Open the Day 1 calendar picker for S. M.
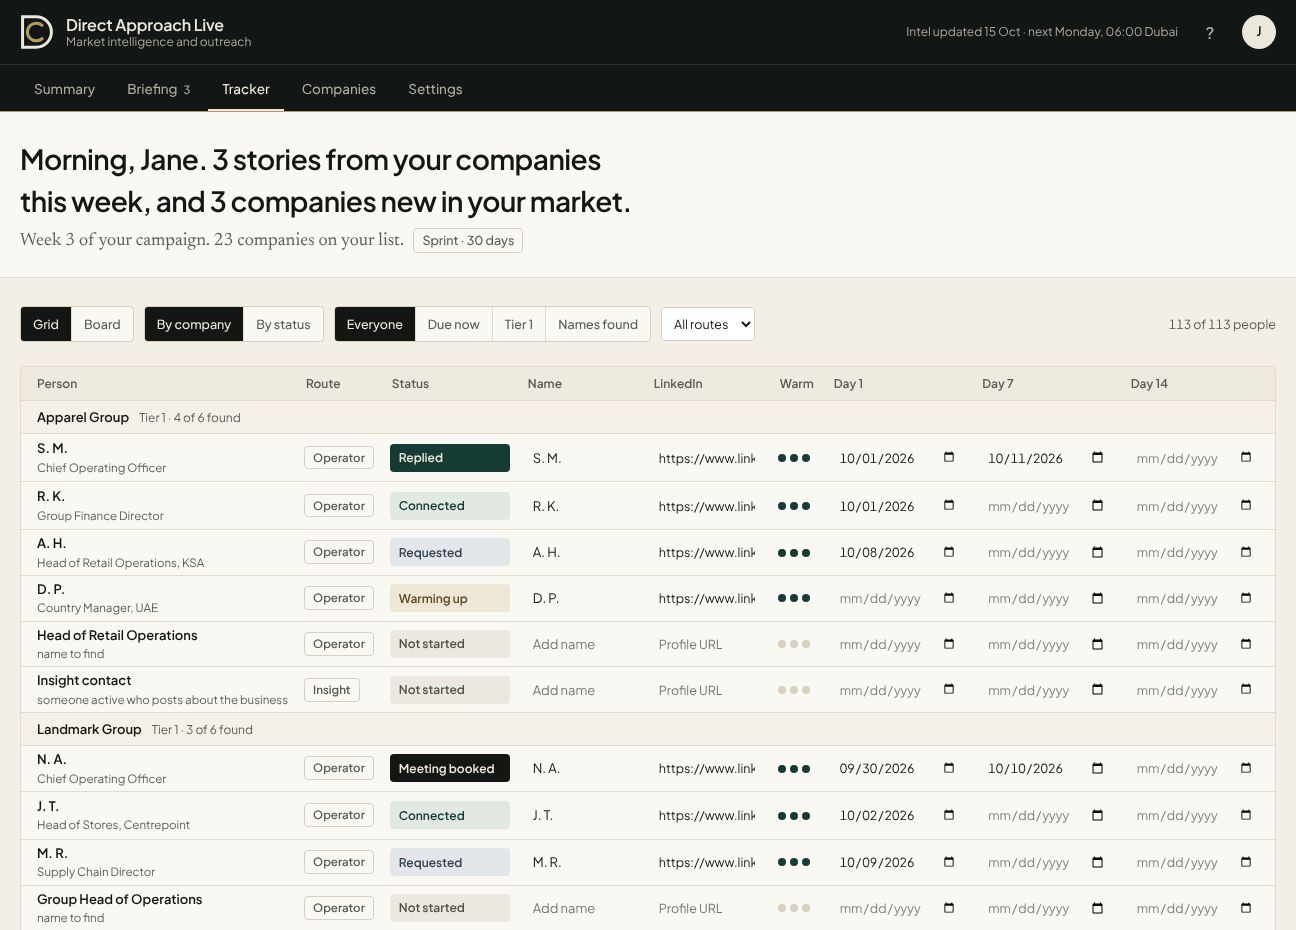The image size is (1296, 930). click(x=949, y=457)
